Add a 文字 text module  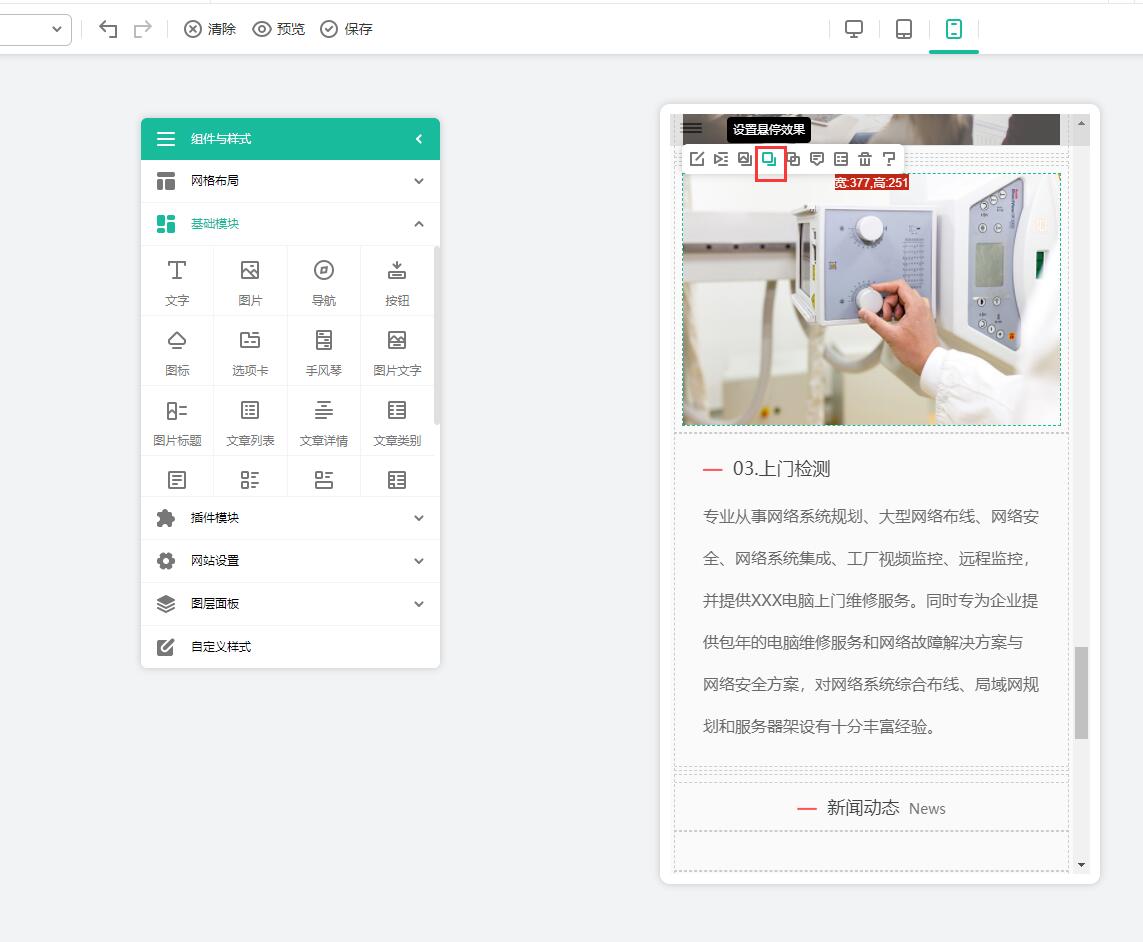177,282
